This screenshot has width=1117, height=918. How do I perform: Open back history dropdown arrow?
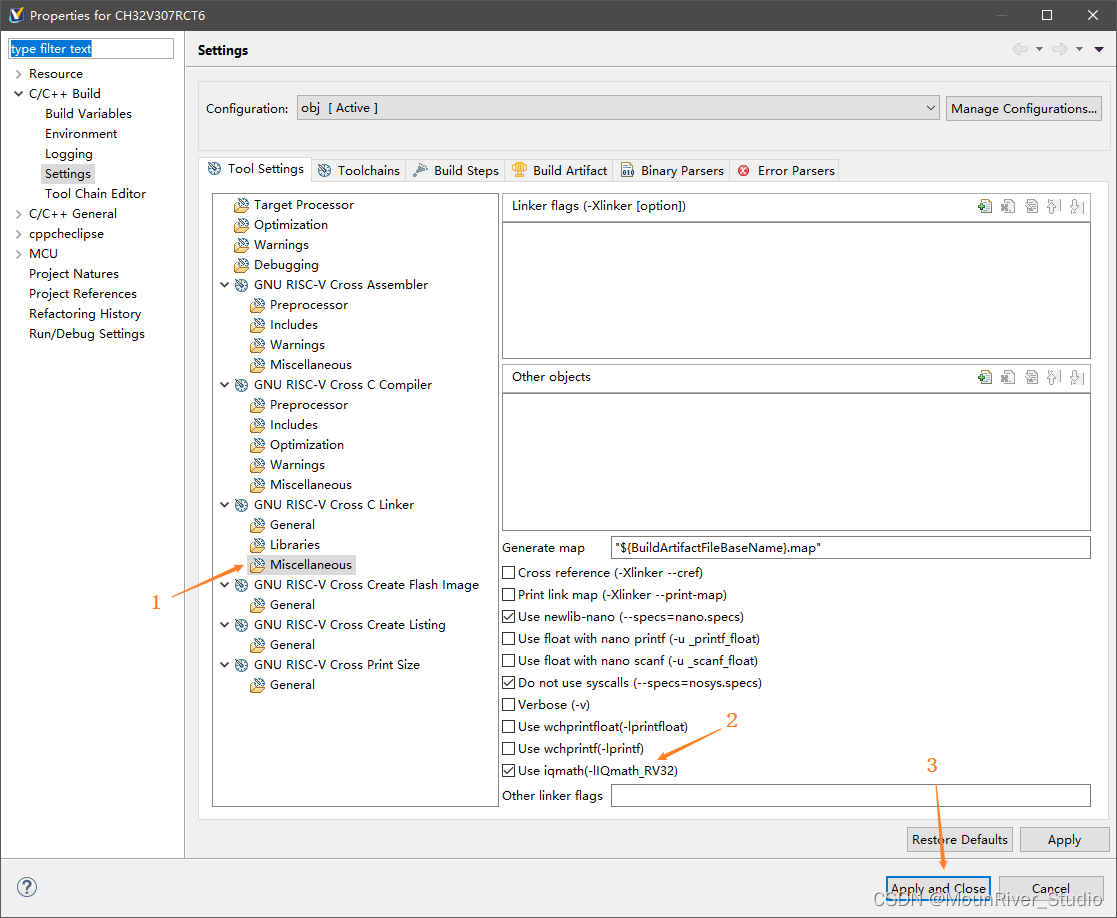point(1039,49)
